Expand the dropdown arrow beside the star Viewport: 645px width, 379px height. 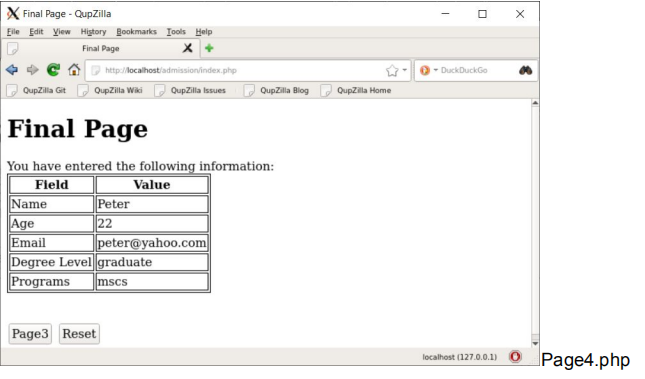[x=405, y=70]
